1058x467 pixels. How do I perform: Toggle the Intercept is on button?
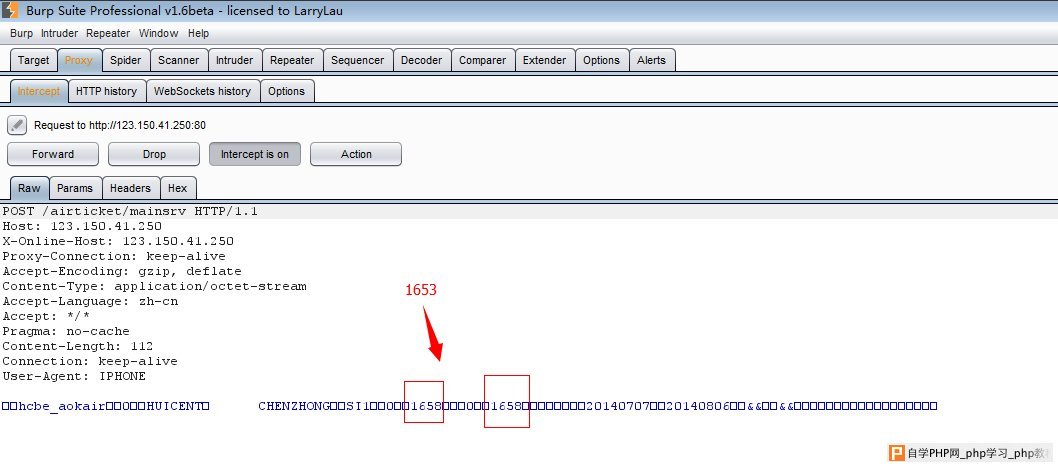255,154
